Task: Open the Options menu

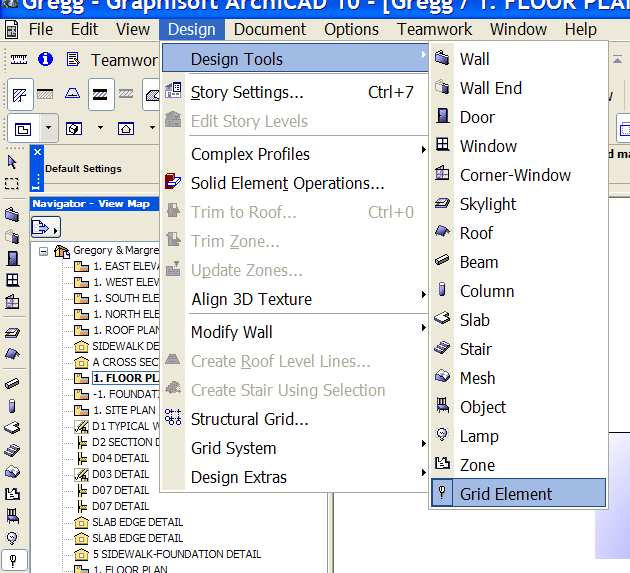Action: pos(351,29)
